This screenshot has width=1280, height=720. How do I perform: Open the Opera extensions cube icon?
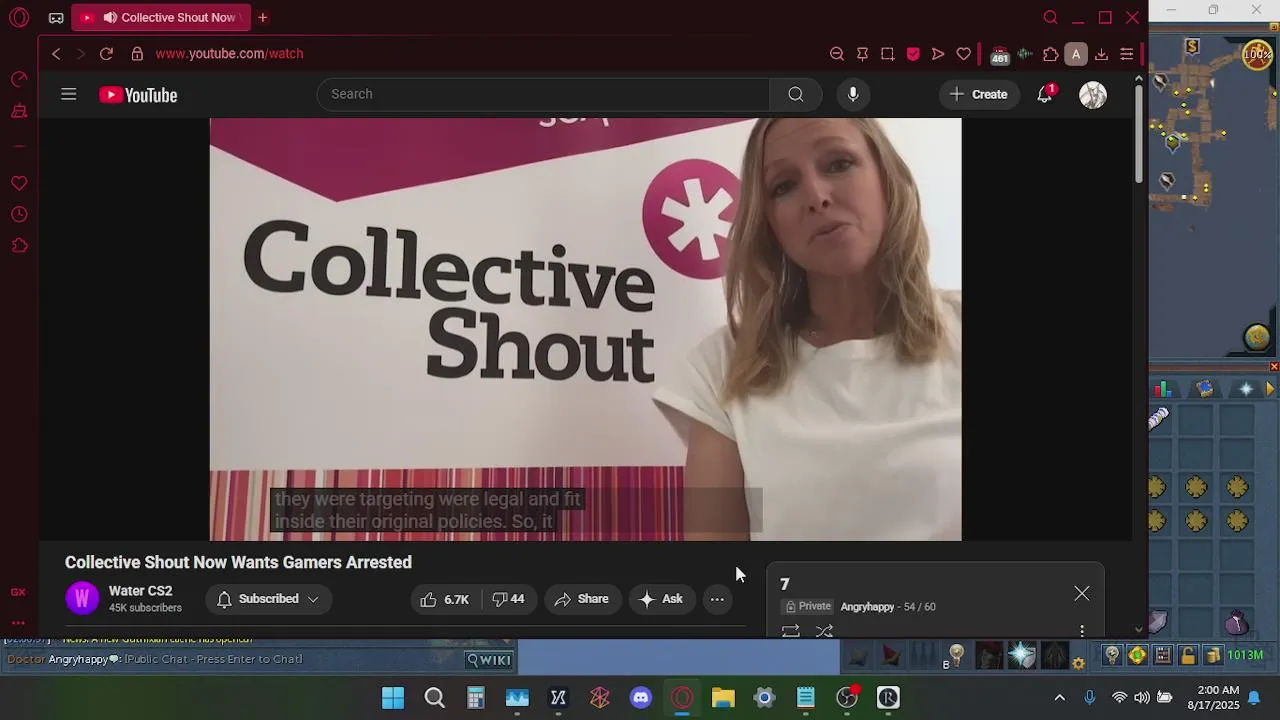click(1050, 54)
